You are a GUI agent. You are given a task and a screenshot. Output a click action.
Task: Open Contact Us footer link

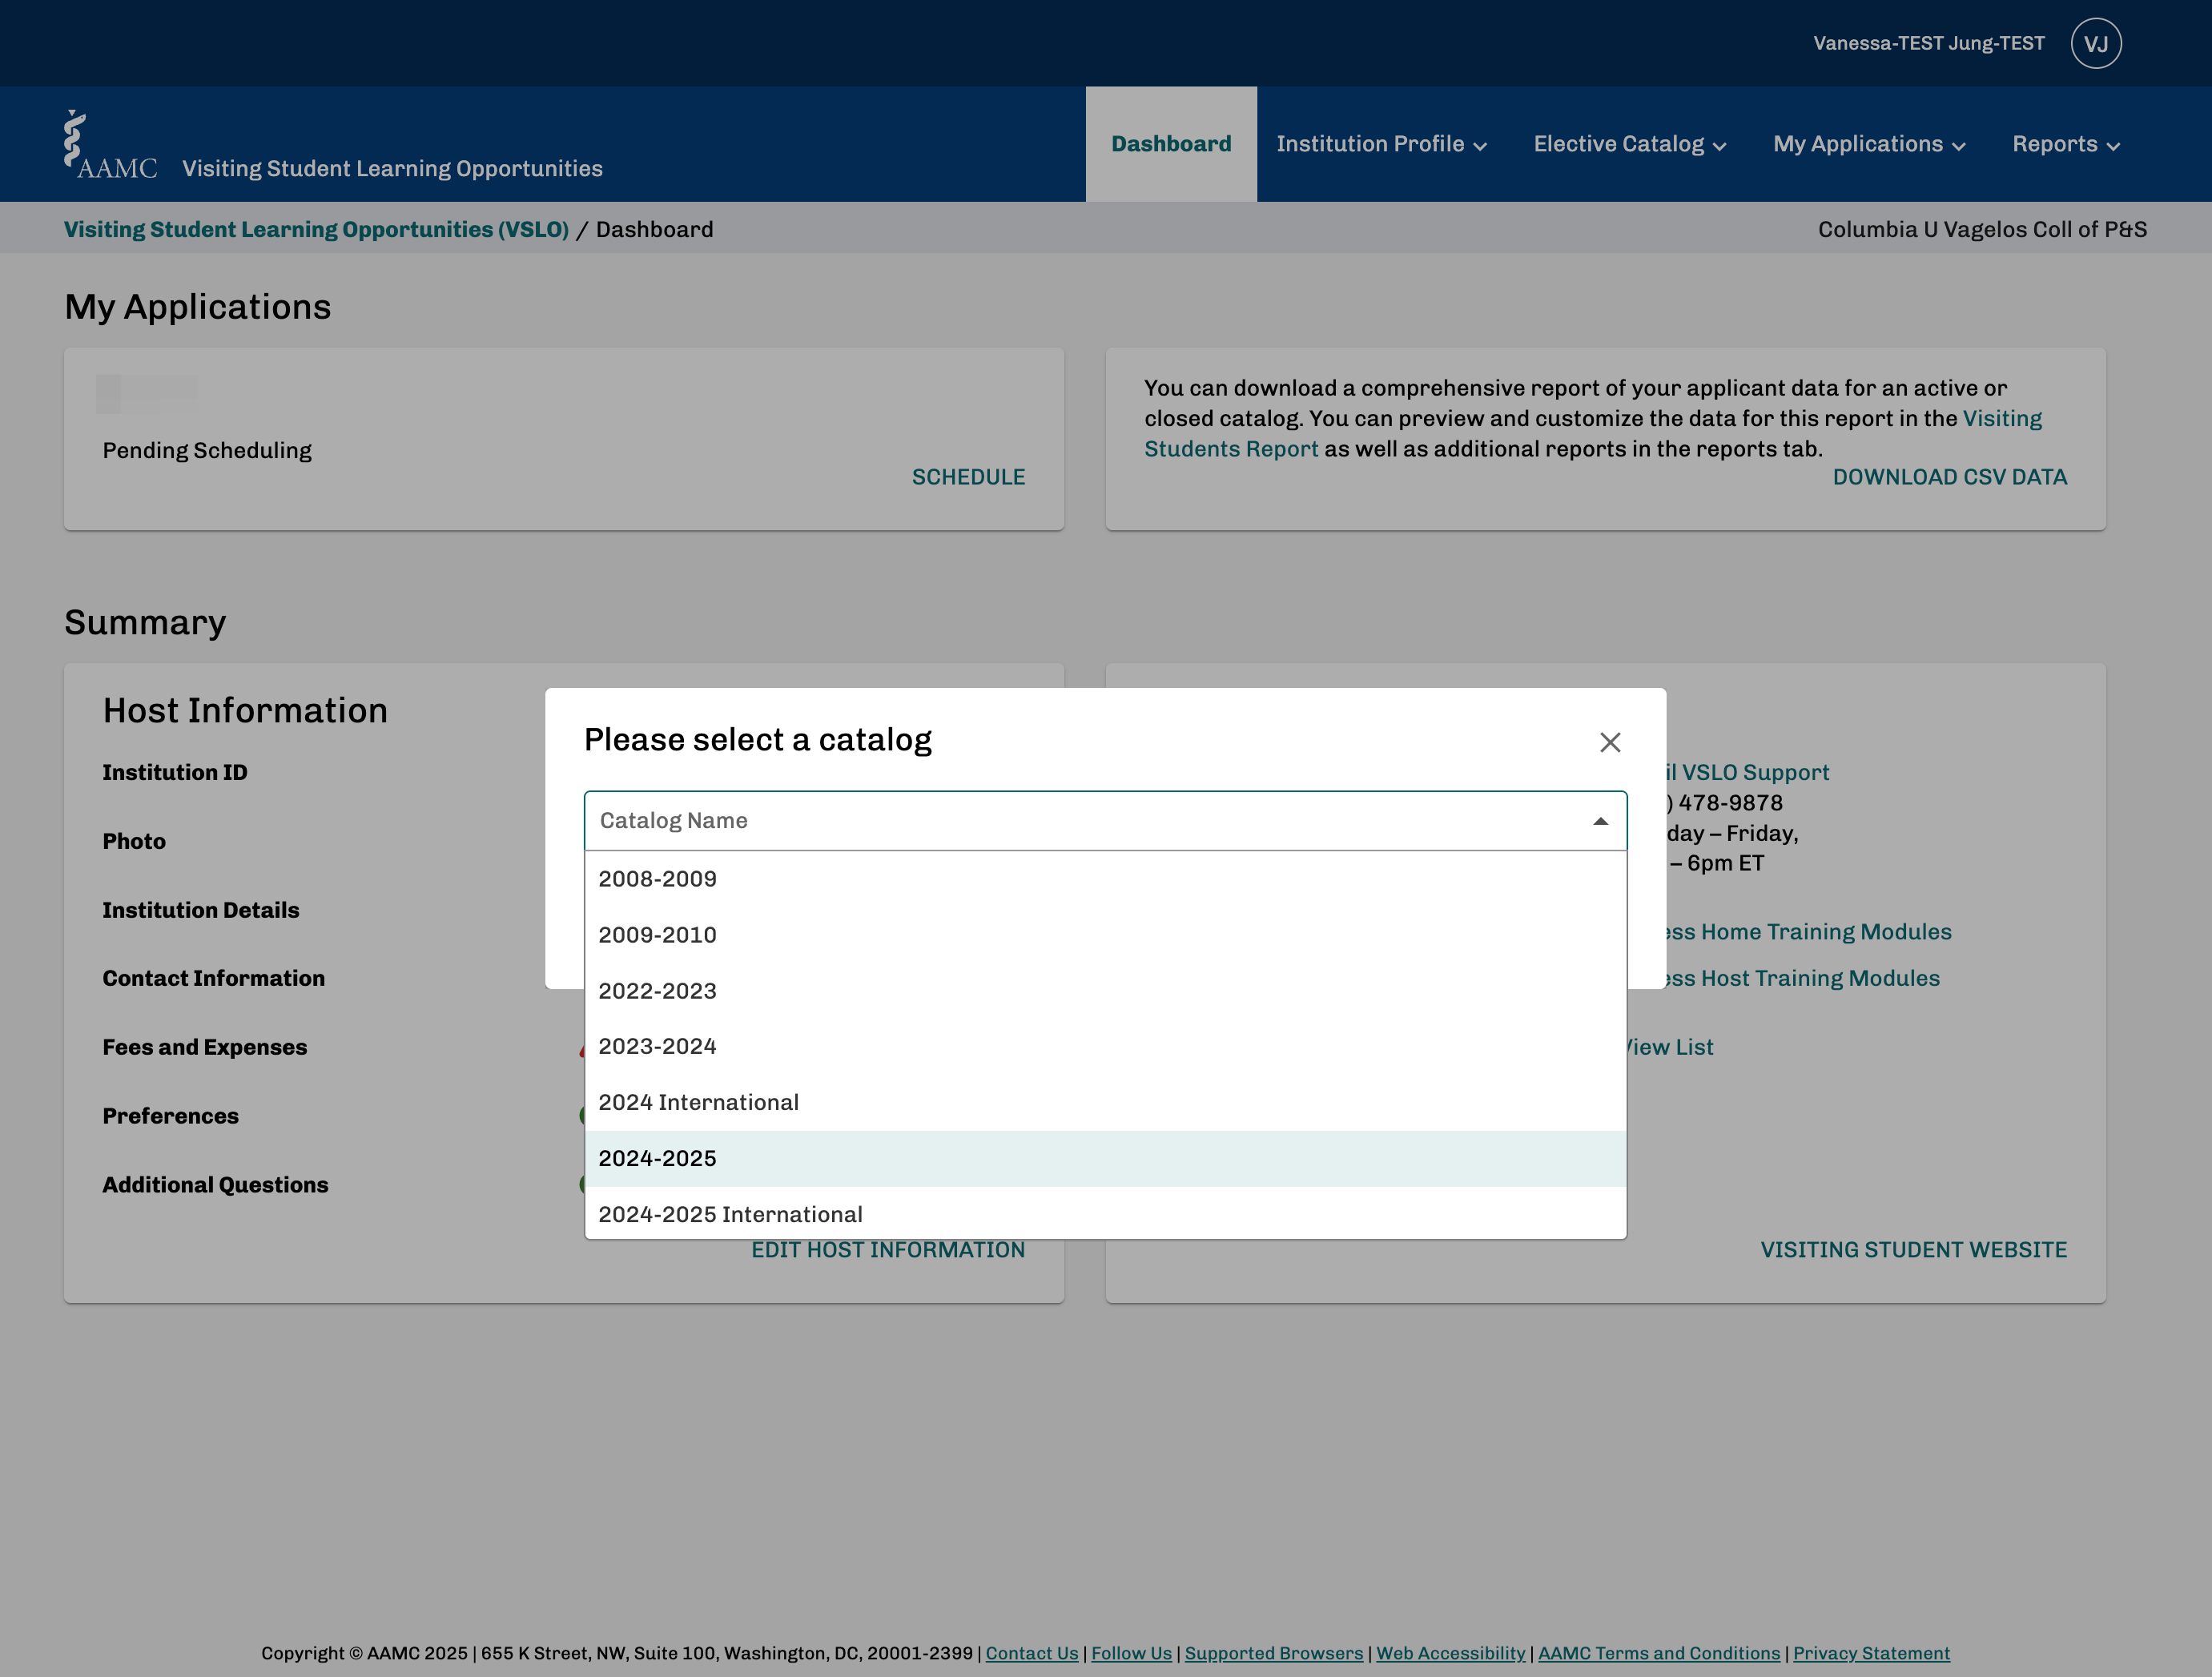pos(1031,1653)
